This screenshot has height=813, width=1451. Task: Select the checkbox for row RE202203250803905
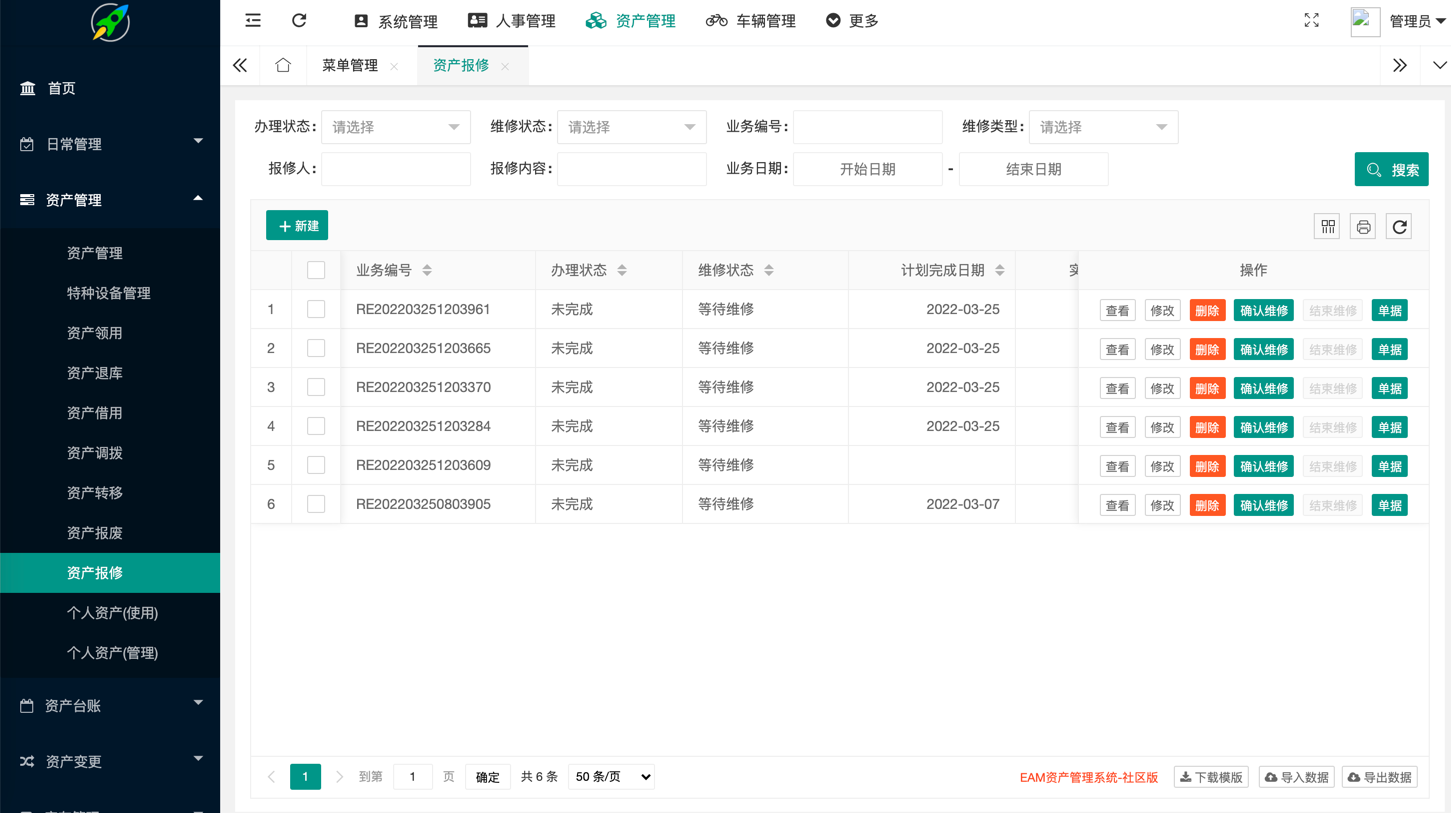[x=316, y=504]
